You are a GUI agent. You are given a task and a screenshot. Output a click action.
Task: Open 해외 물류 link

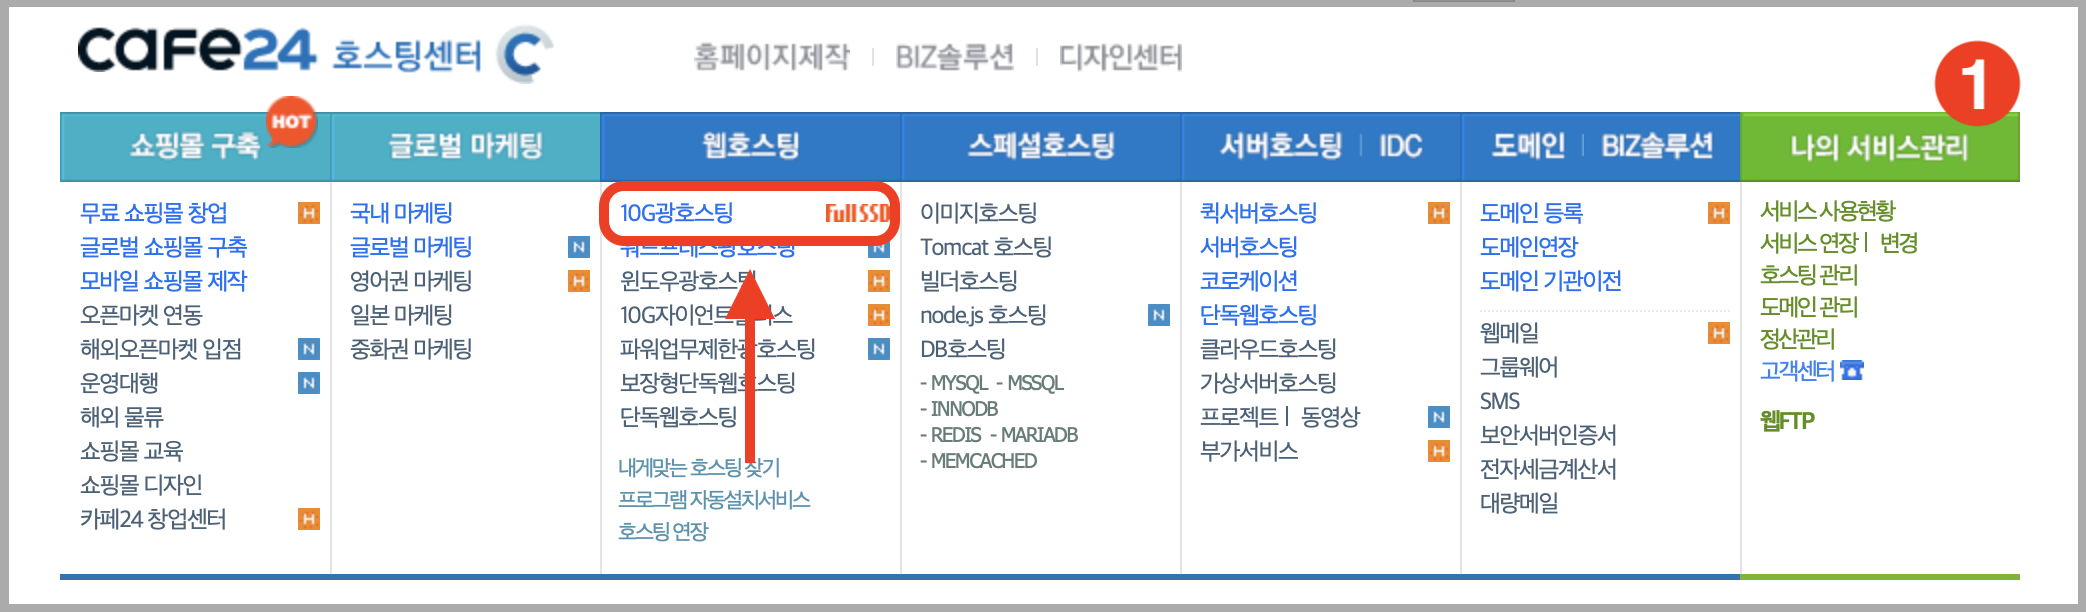[122, 417]
